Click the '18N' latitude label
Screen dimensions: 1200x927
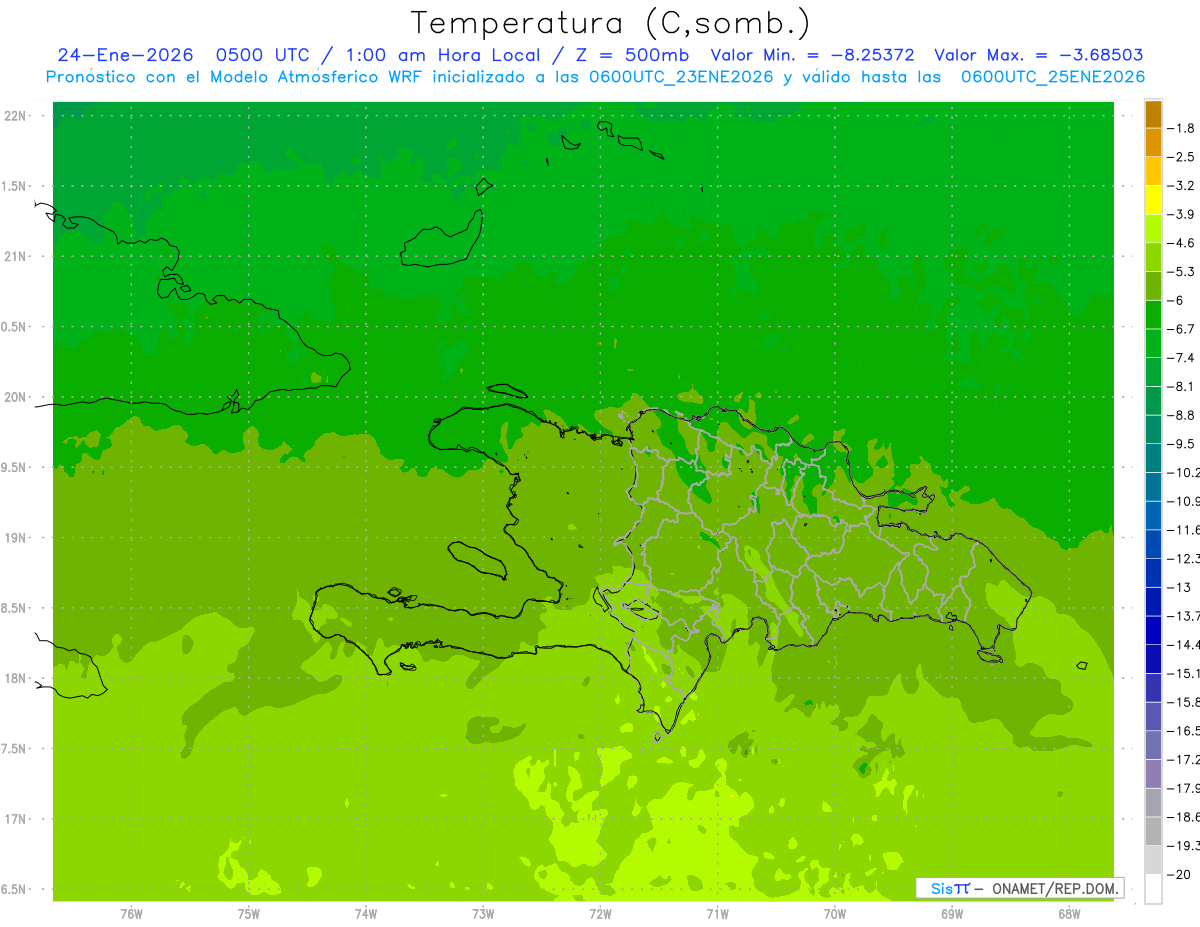tap(15, 678)
